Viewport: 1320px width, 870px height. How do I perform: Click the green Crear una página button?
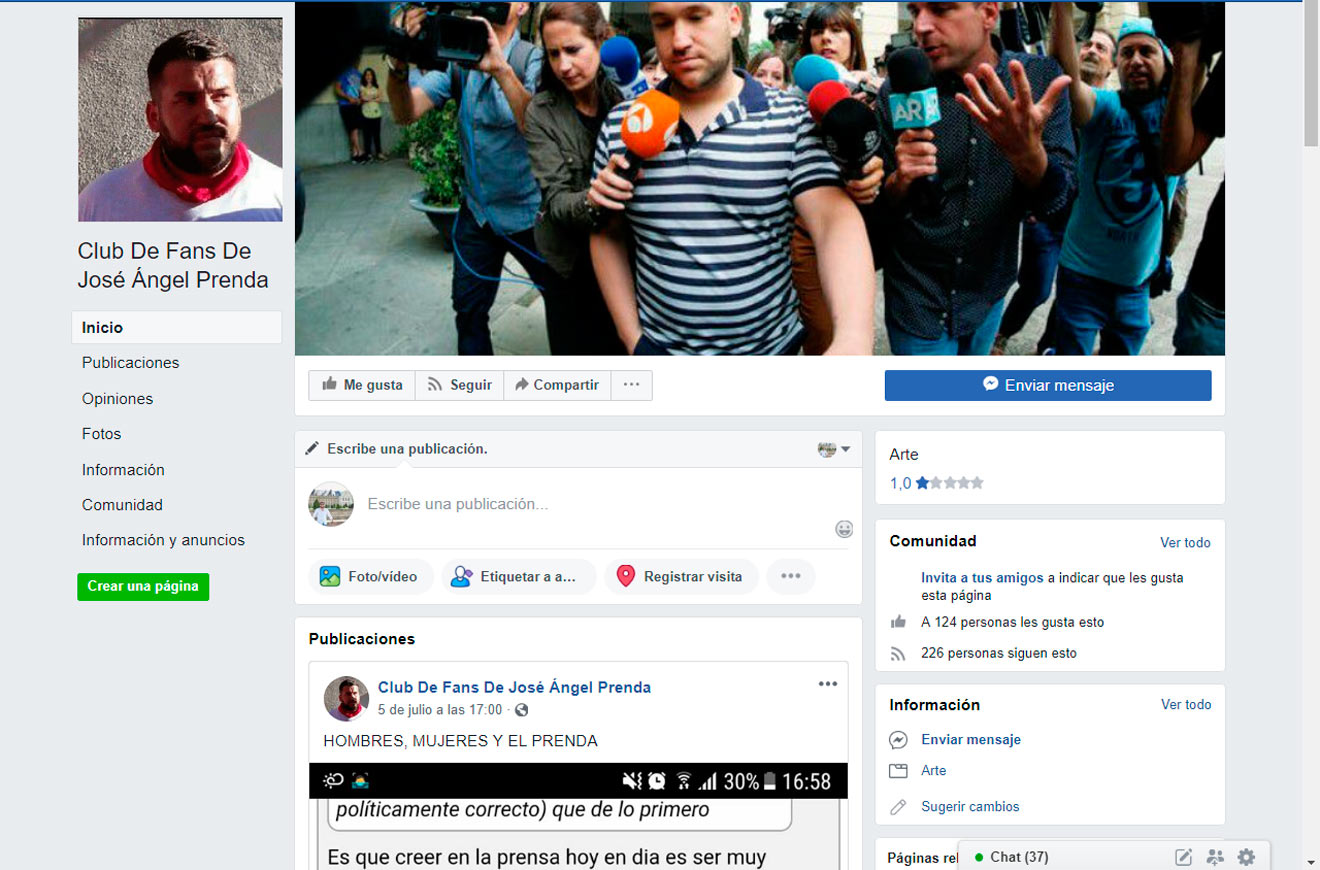click(x=143, y=586)
